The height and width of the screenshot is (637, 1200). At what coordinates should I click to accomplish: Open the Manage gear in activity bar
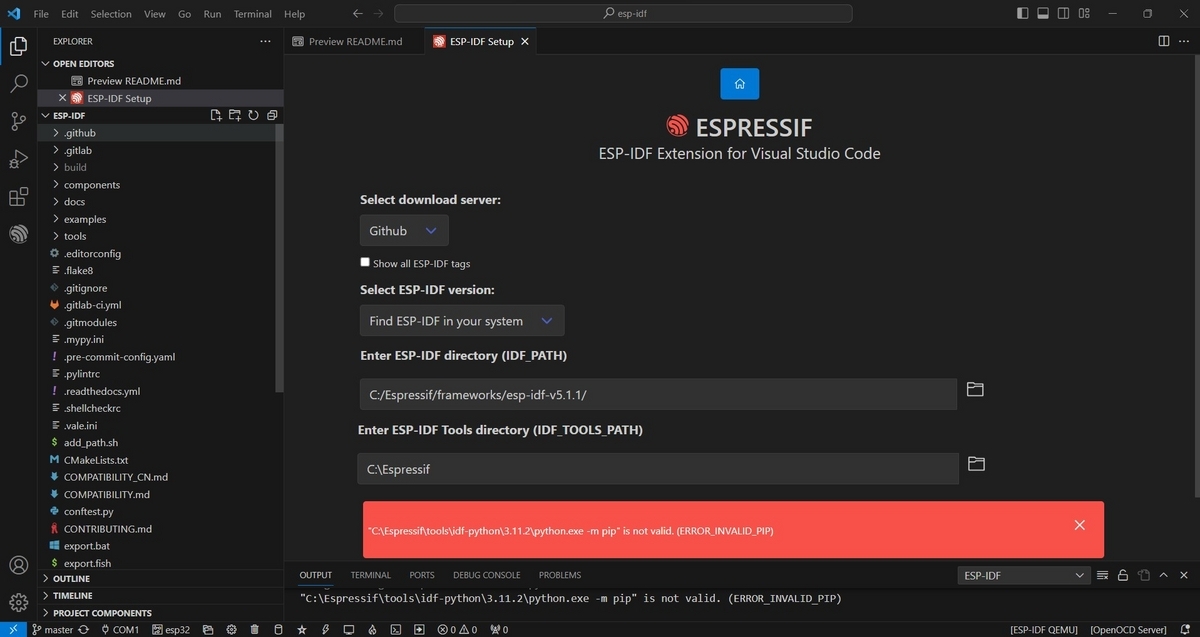[x=18, y=602]
